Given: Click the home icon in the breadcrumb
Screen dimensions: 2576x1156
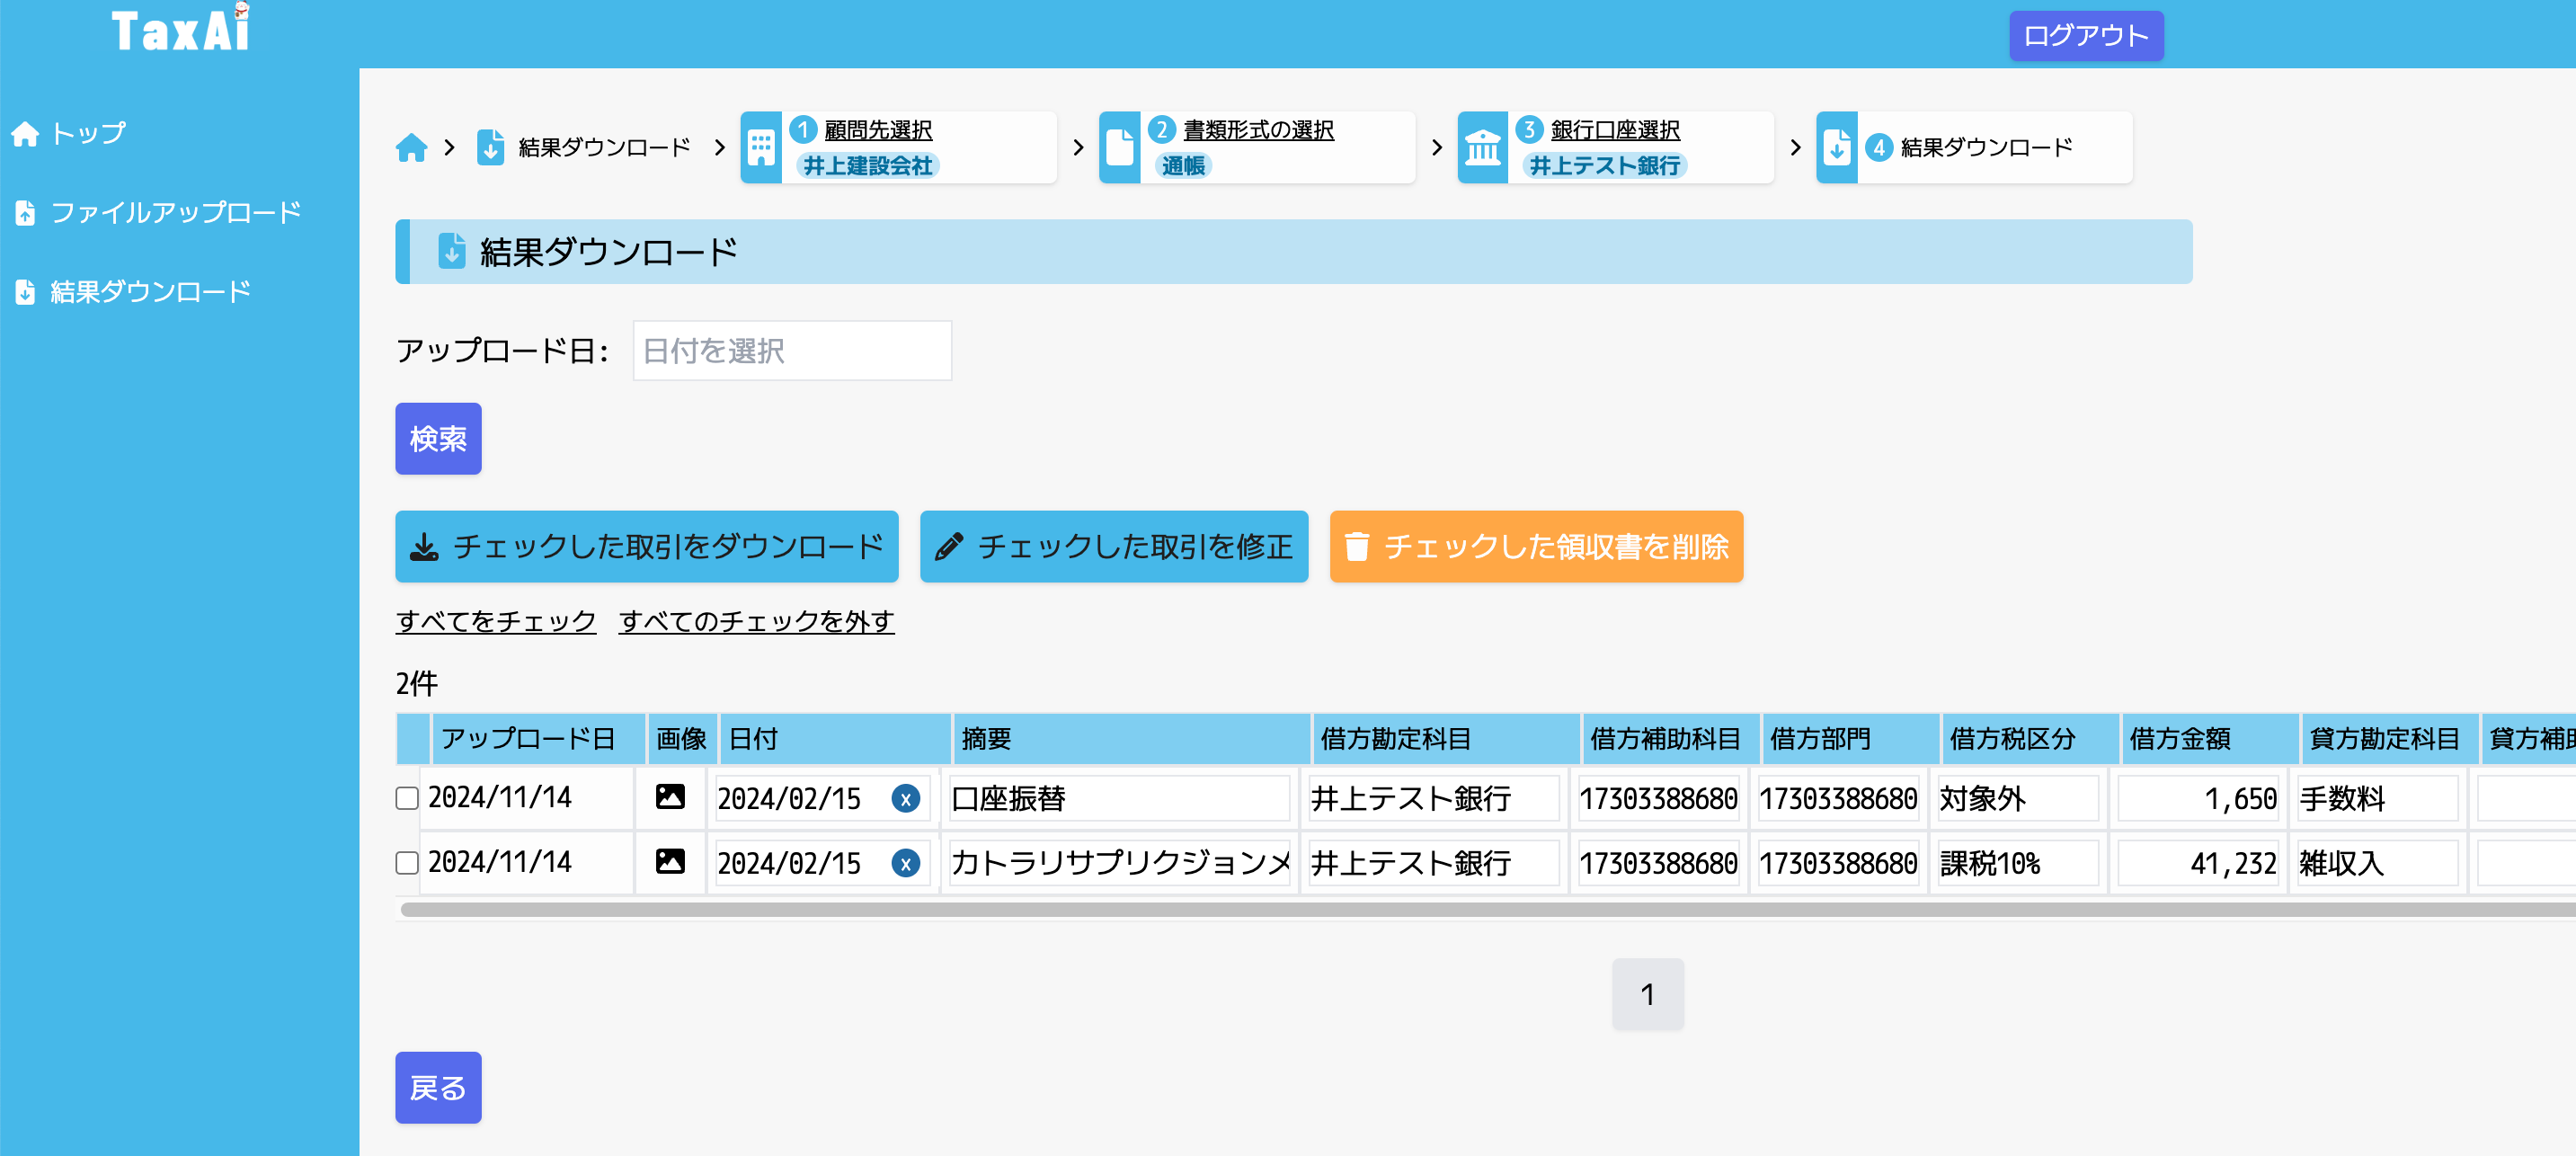Looking at the screenshot, I should tap(411, 147).
